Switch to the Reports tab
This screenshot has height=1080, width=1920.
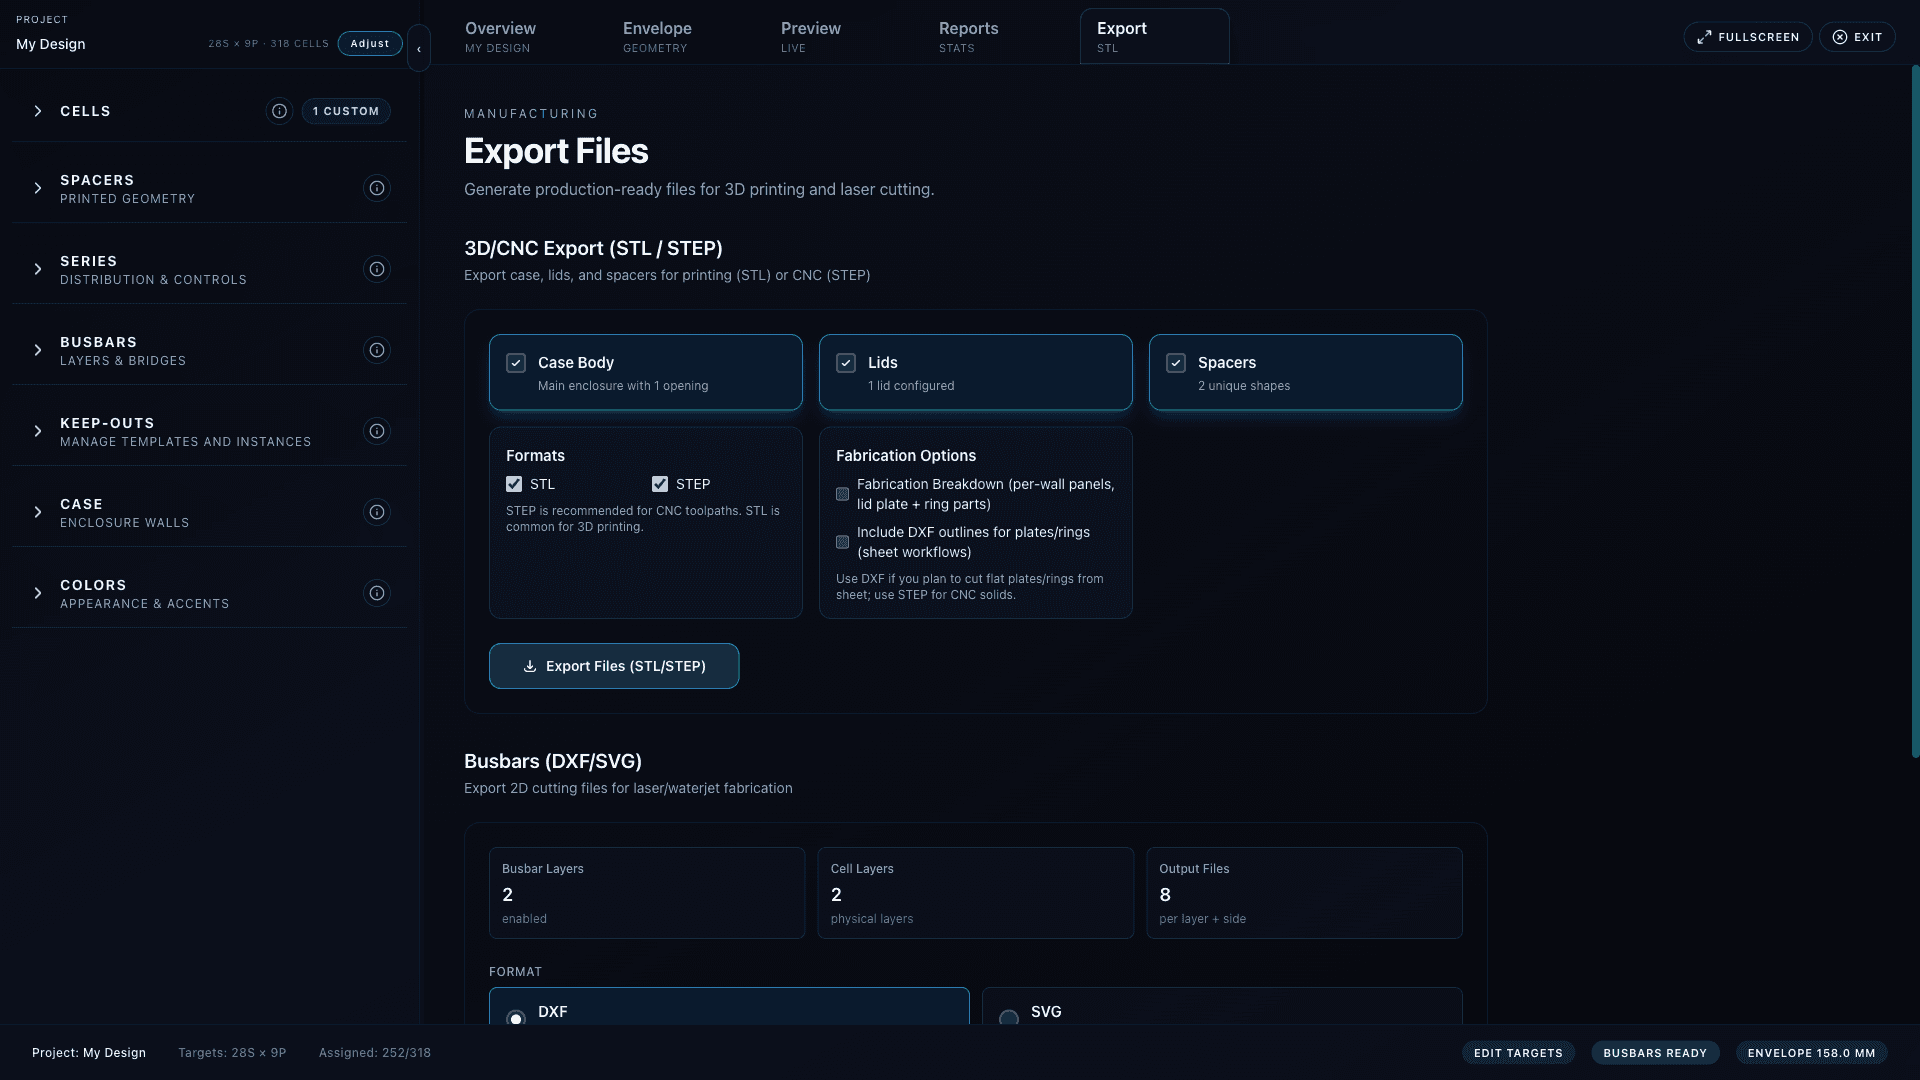(x=968, y=36)
